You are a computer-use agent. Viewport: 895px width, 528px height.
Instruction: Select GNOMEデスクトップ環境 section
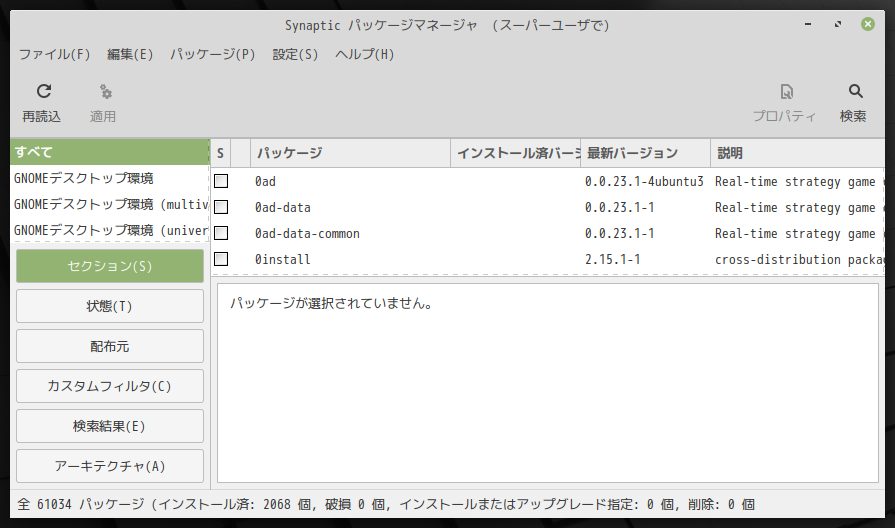click(x=110, y=178)
